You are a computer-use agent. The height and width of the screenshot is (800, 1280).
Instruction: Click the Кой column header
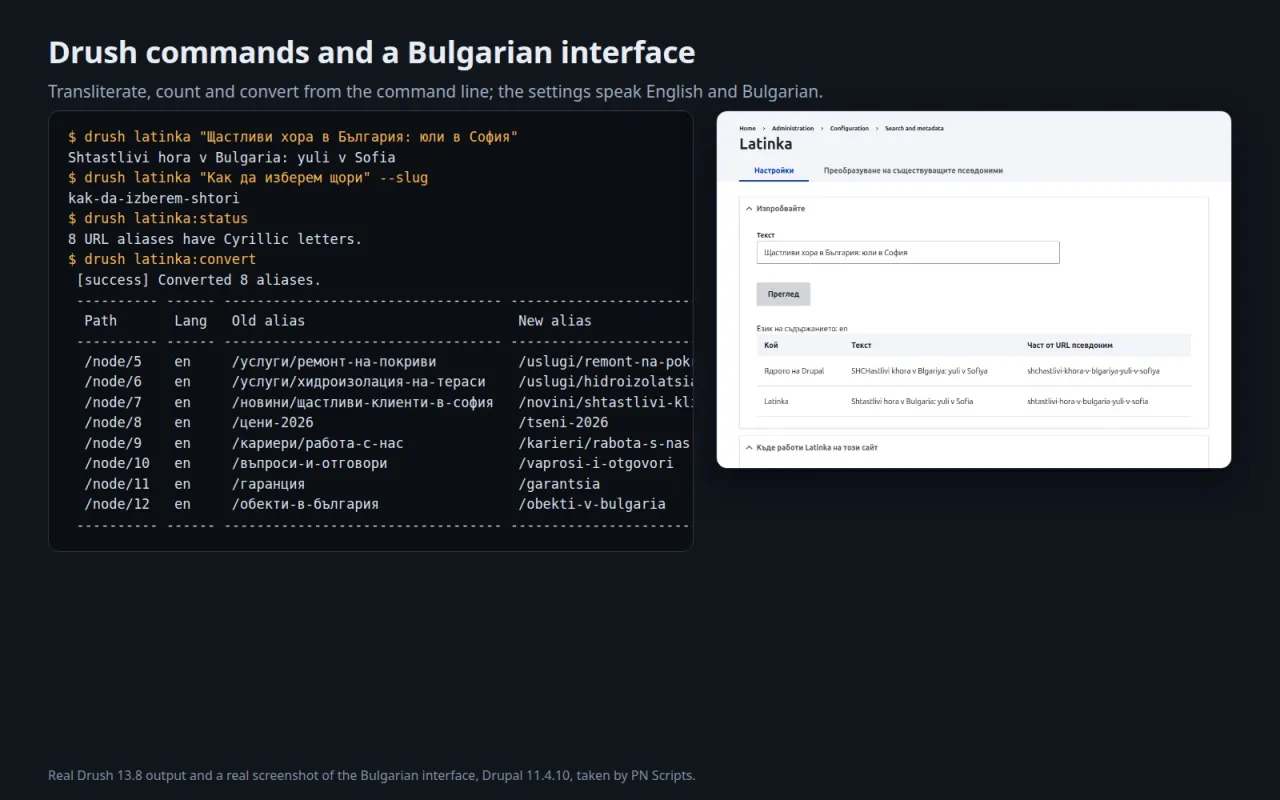(770, 345)
